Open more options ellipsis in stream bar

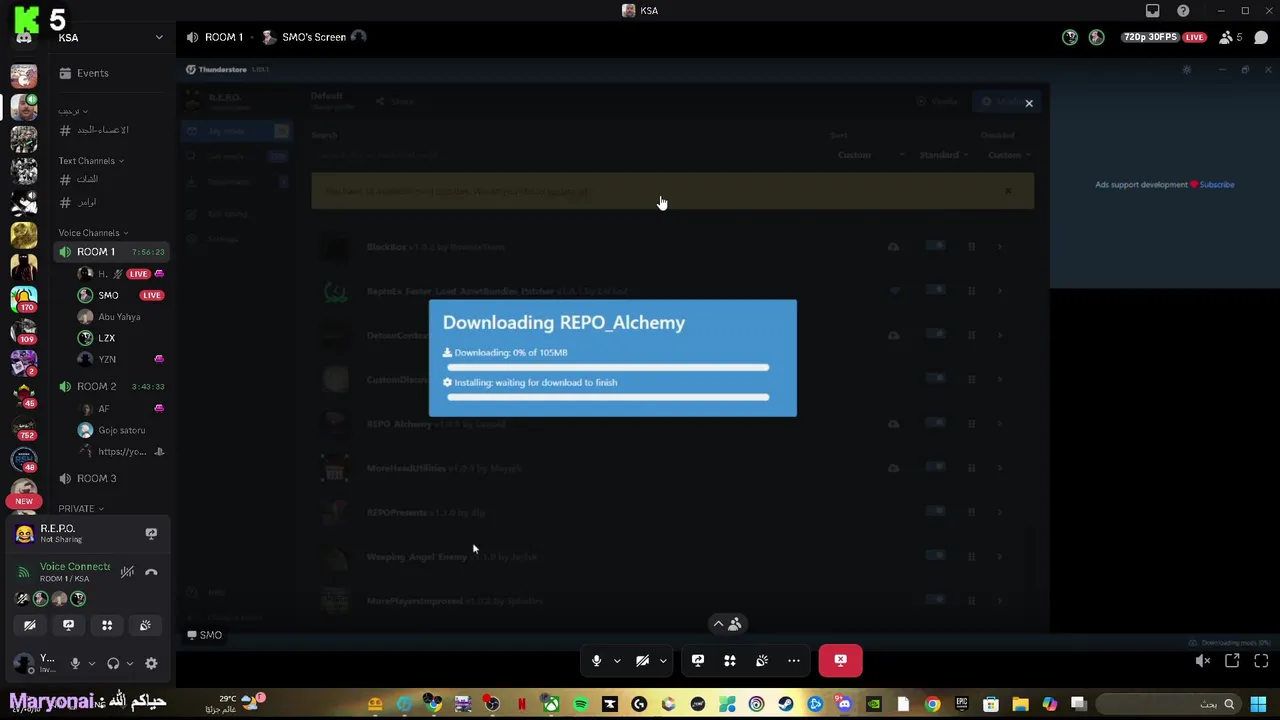click(x=794, y=661)
